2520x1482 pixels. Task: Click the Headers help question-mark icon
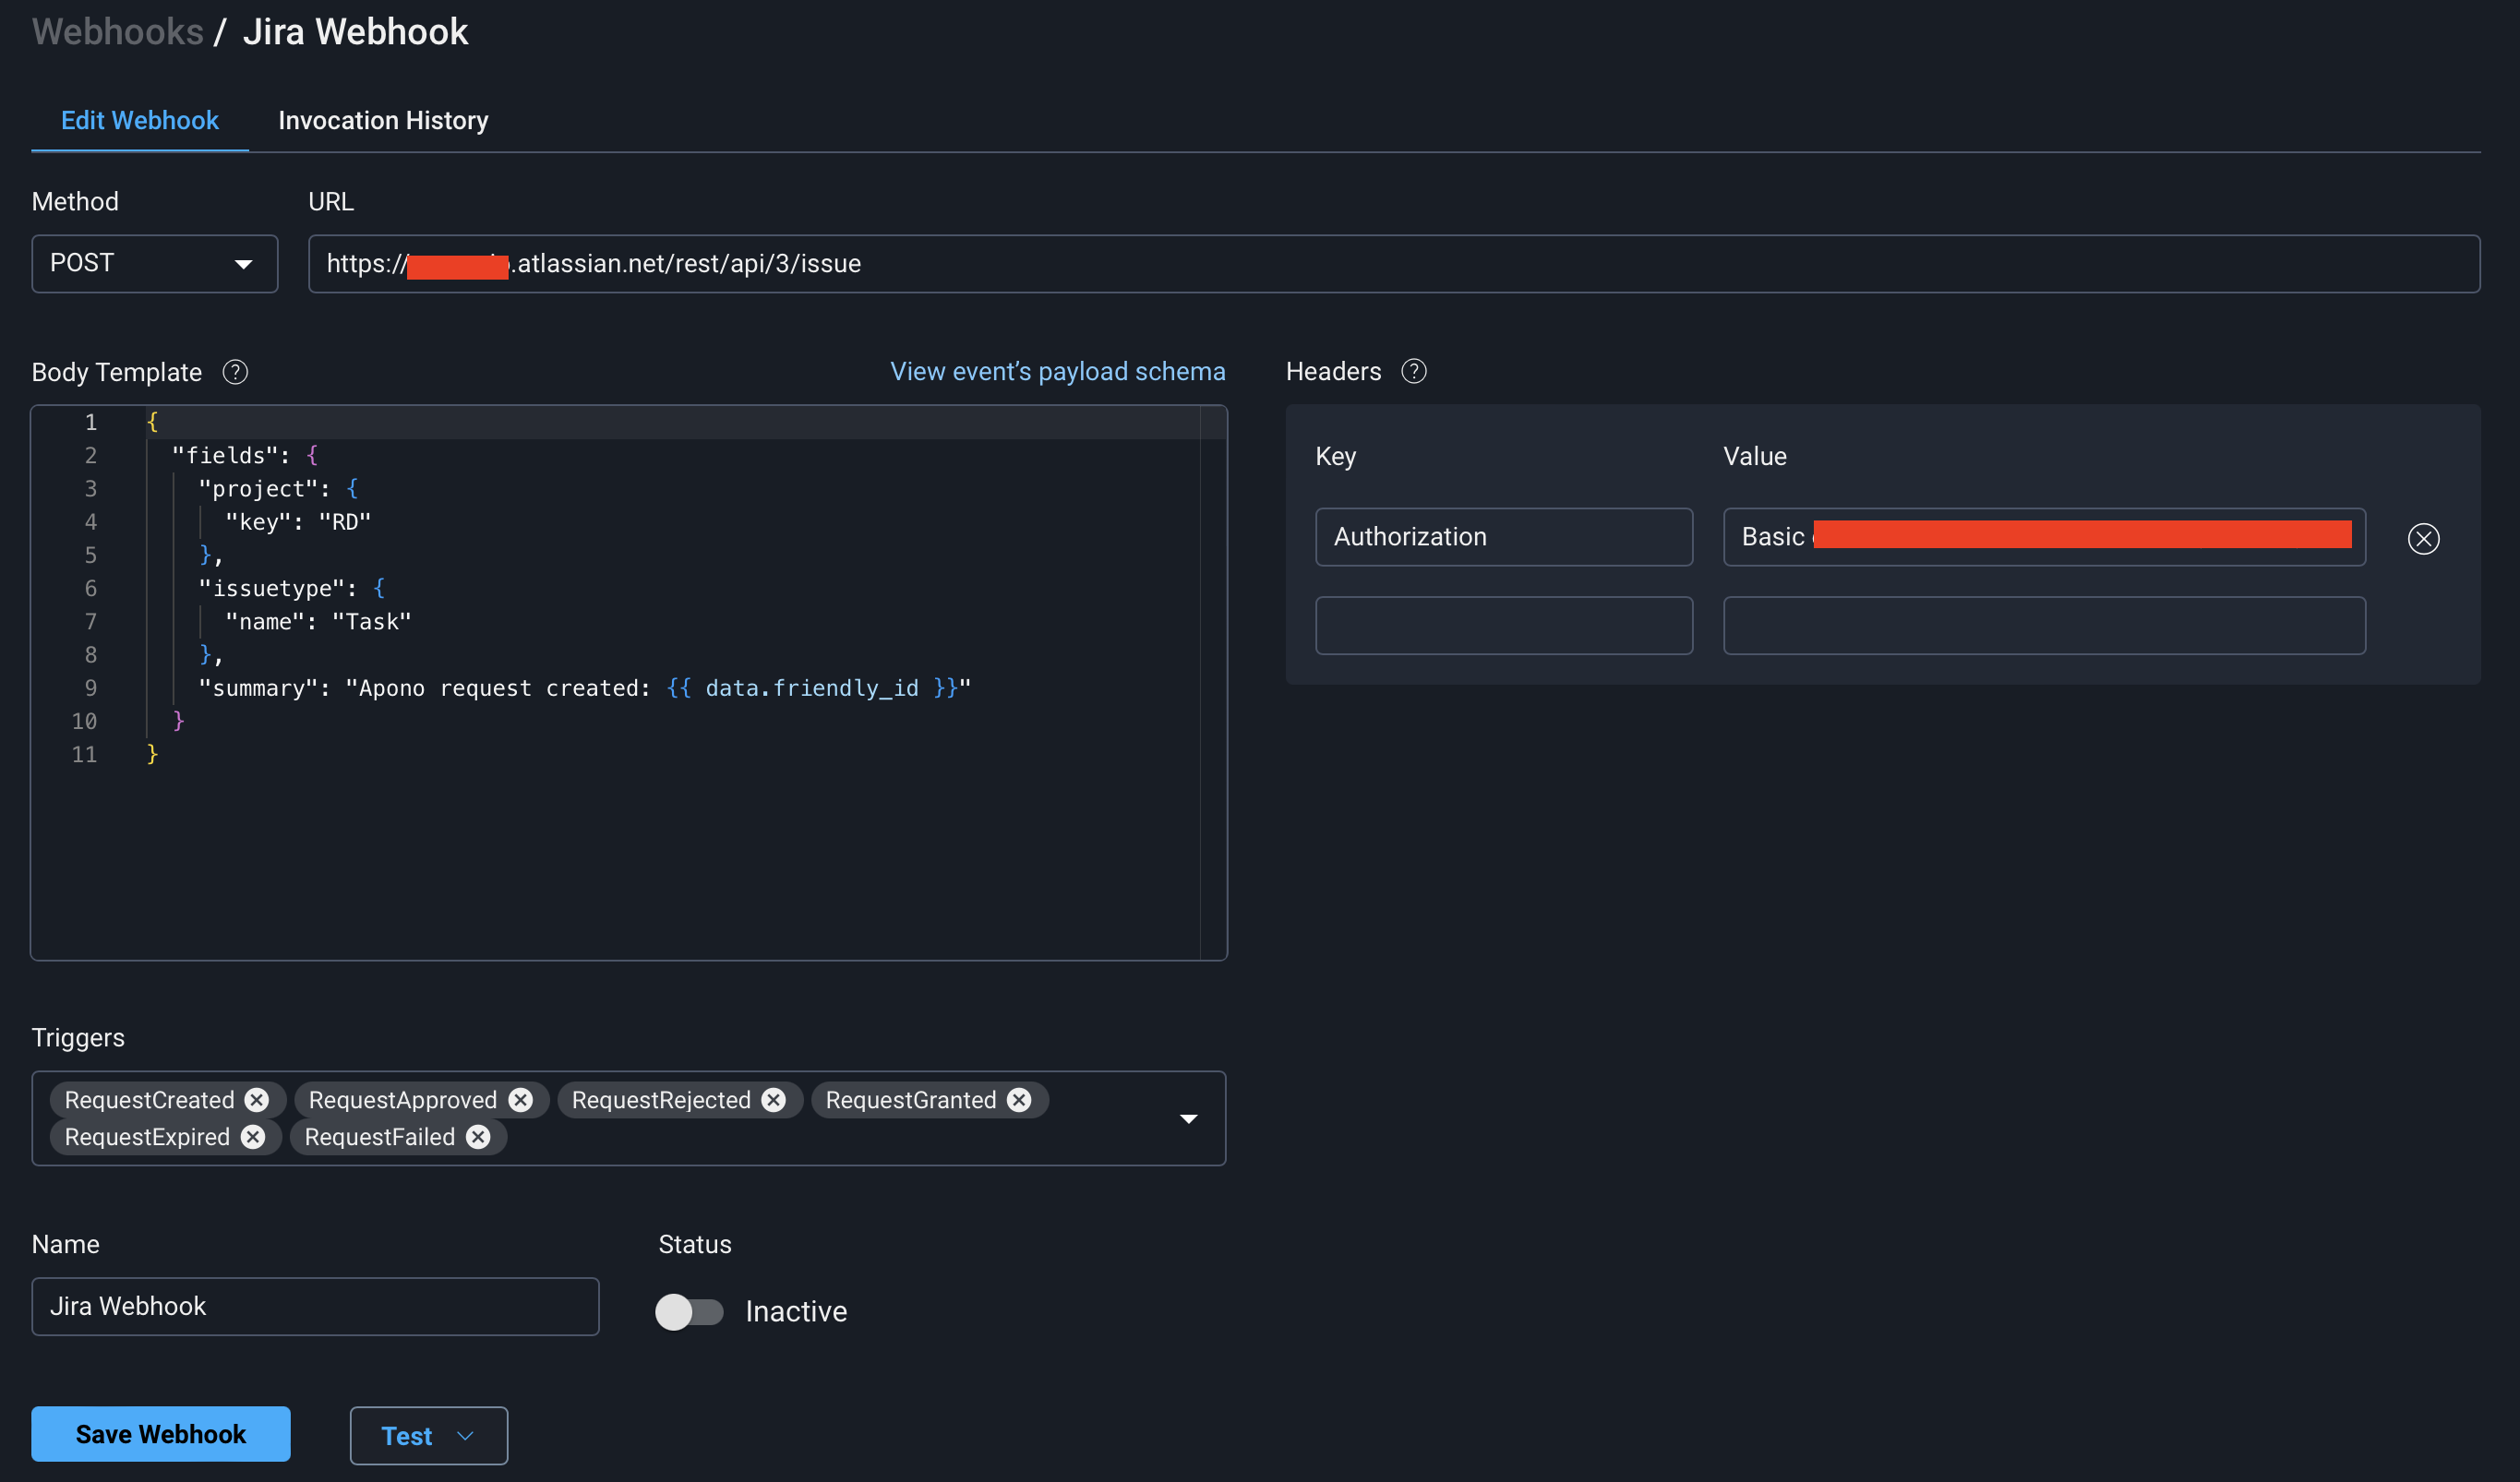click(1413, 371)
